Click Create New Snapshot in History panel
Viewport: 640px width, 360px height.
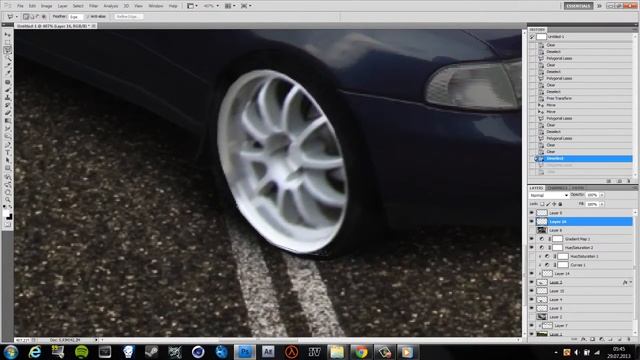pos(620,181)
